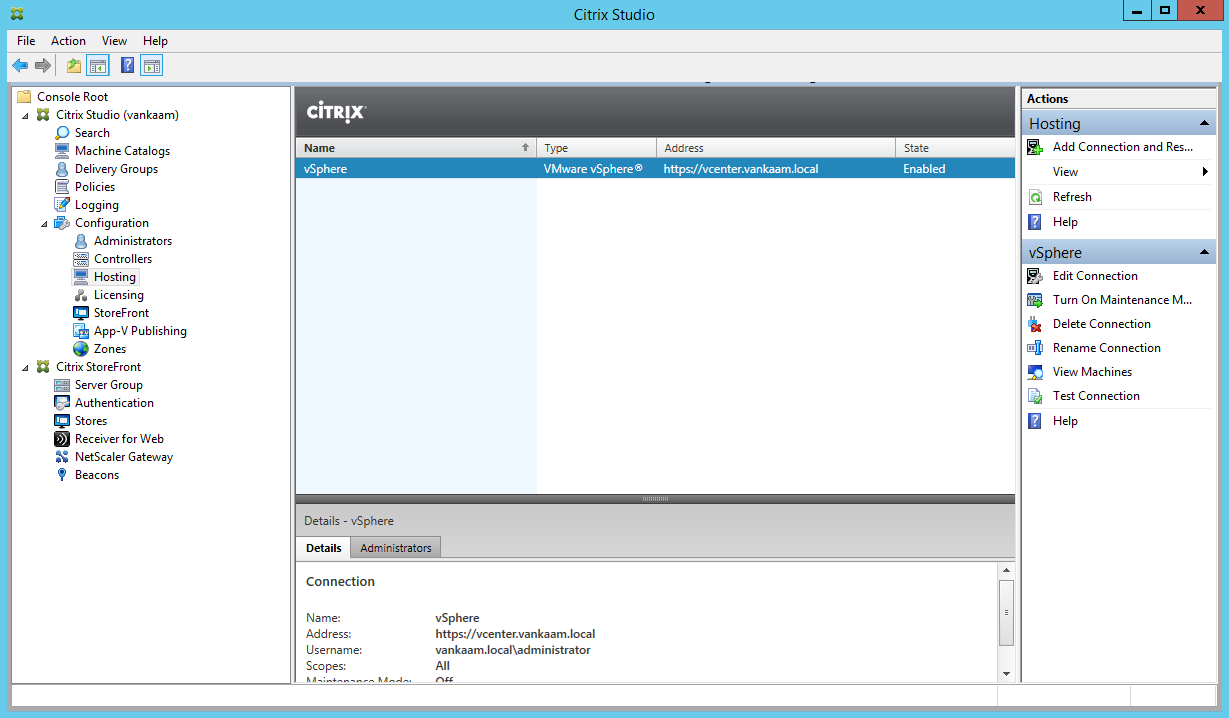The image size is (1229, 718).
Task: Click Edit Connection action
Action: point(1095,276)
